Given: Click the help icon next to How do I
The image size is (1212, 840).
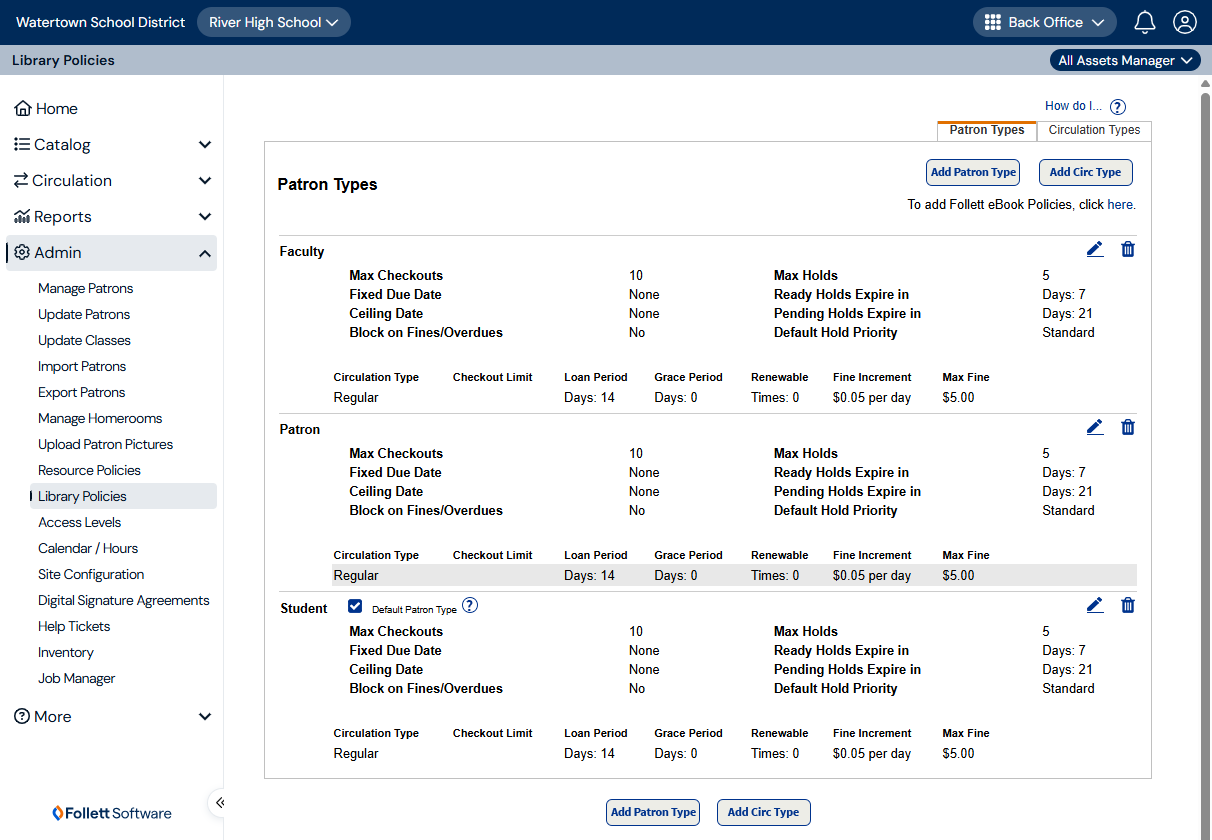Looking at the screenshot, I should (x=1118, y=107).
